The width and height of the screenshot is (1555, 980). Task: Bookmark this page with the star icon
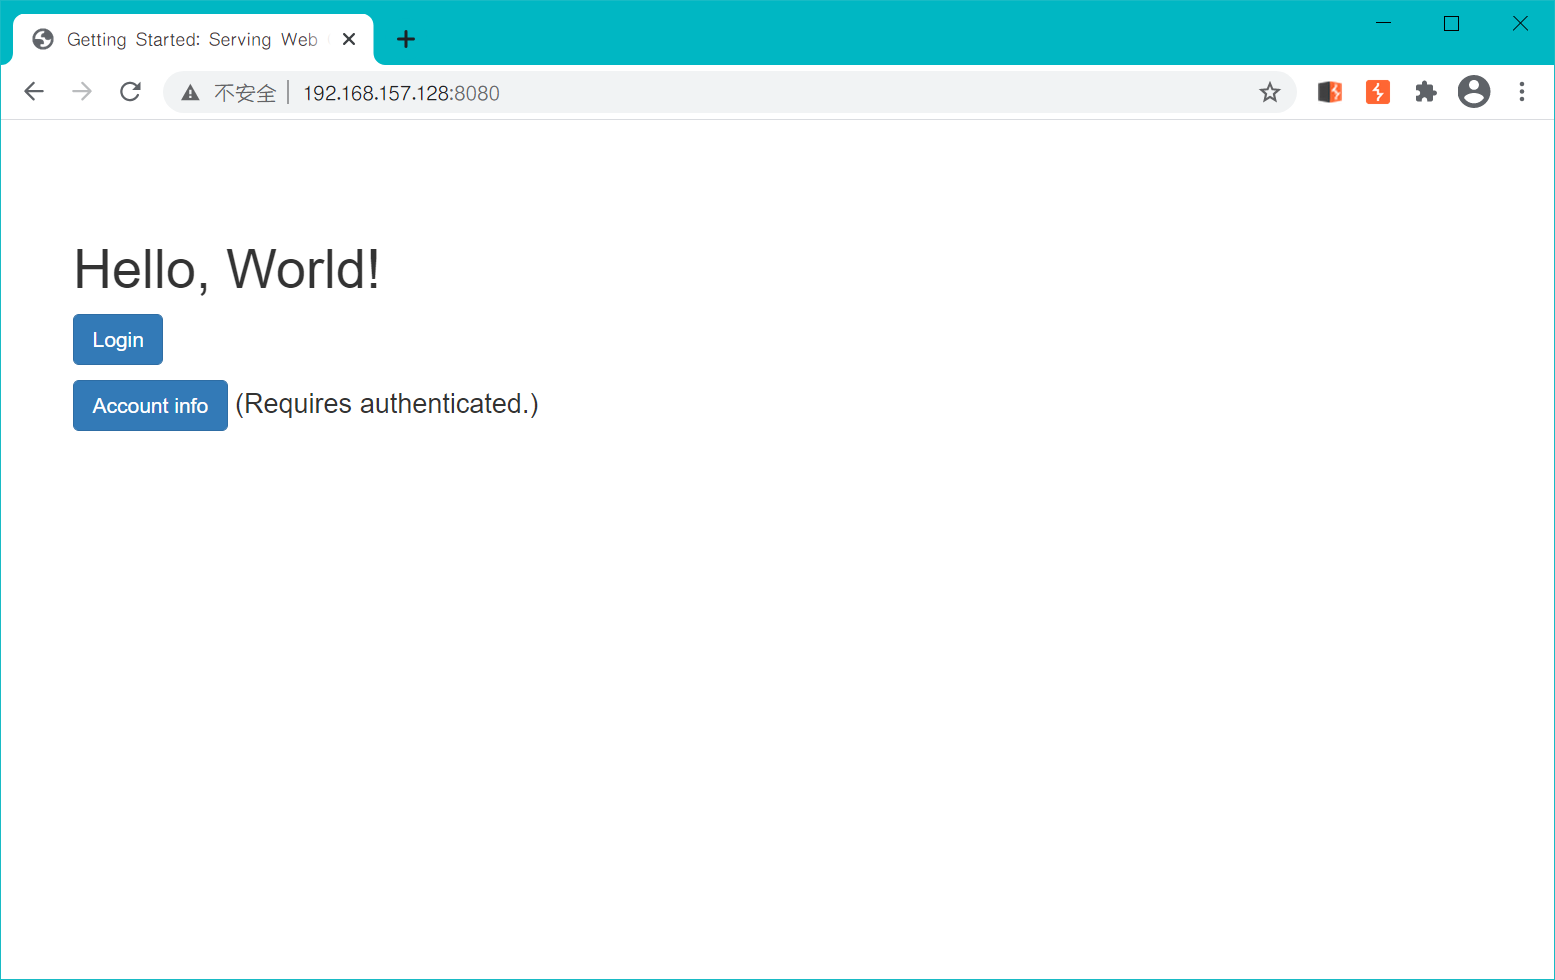click(x=1270, y=93)
